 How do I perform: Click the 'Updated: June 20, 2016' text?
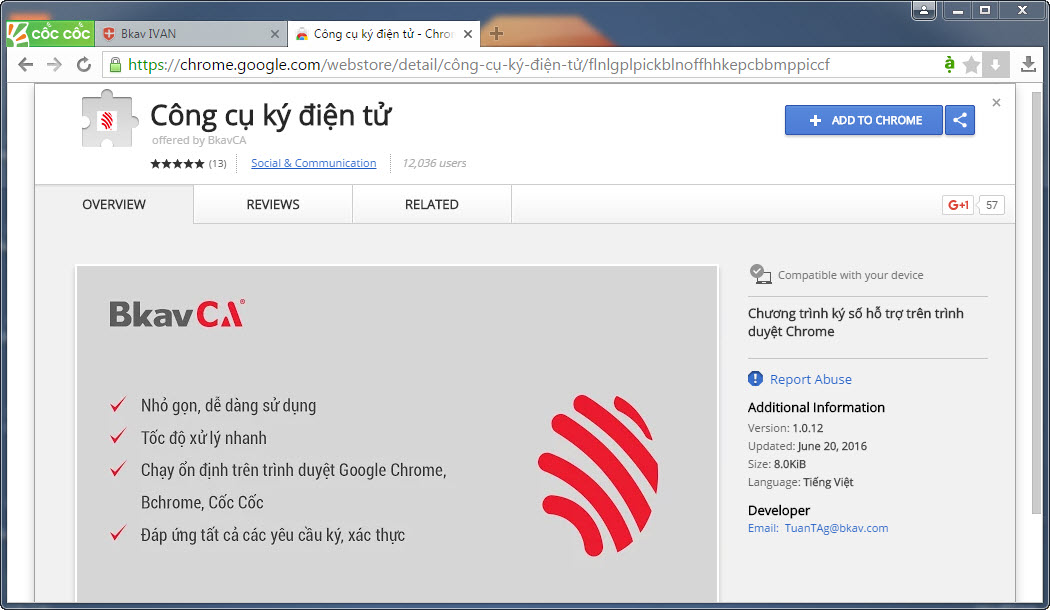808,446
